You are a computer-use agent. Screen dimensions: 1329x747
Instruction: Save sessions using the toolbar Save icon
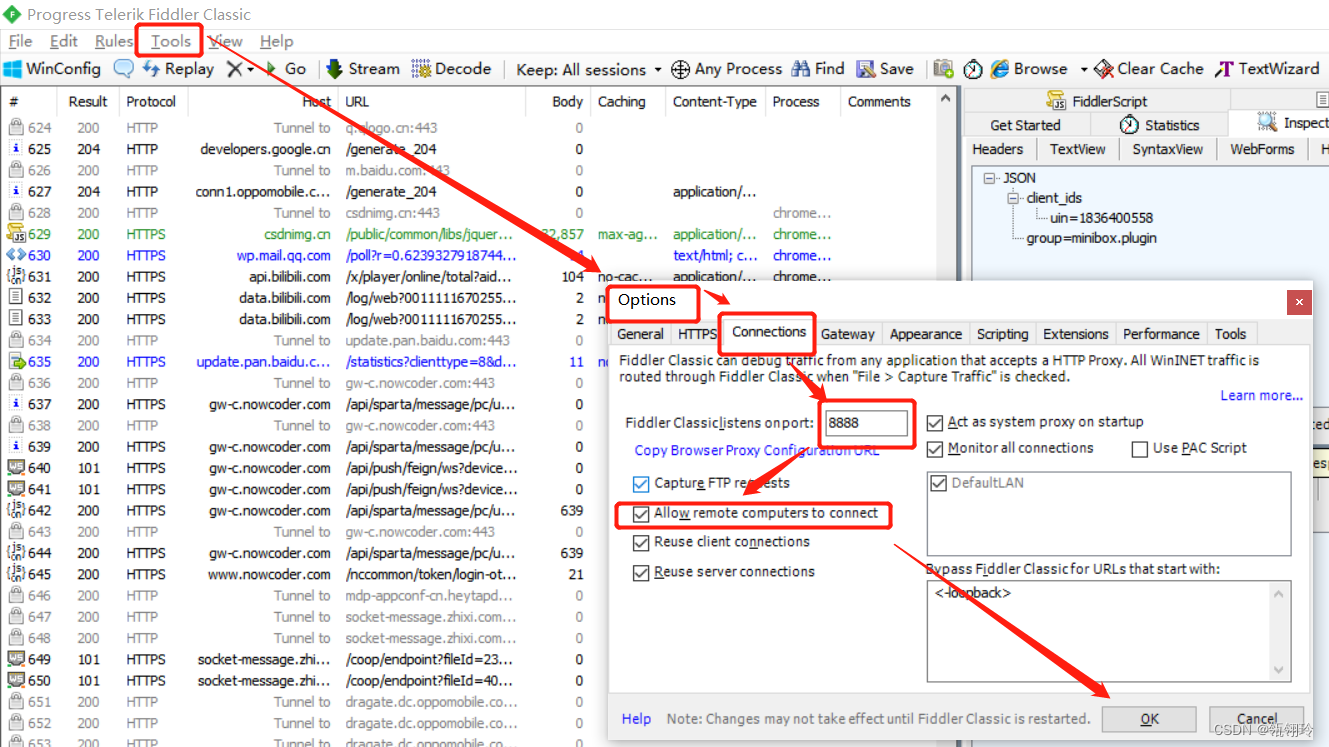[885, 69]
